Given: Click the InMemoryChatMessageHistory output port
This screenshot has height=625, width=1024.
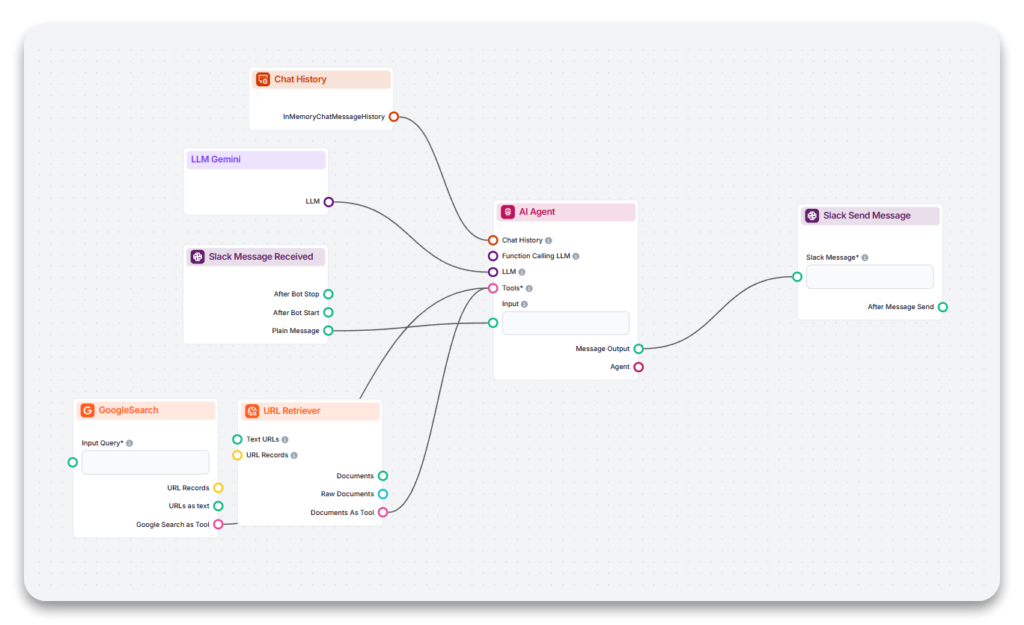Looking at the screenshot, I should click(x=394, y=117).
